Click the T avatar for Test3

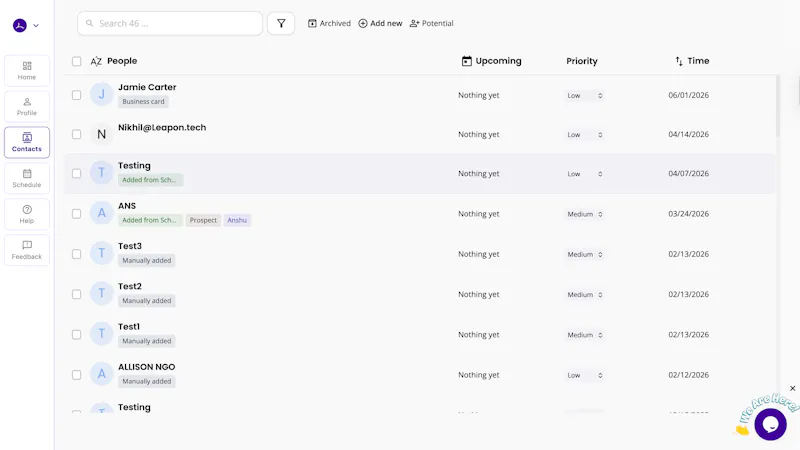pyautogui.click(x=102, y=253)
